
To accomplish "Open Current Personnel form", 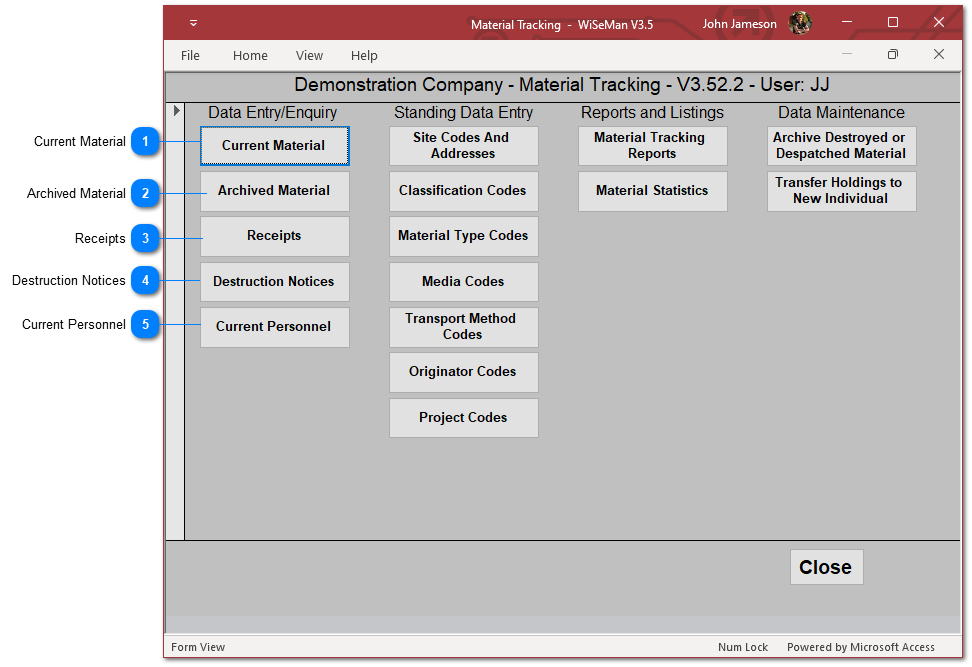I will (274, 327).
